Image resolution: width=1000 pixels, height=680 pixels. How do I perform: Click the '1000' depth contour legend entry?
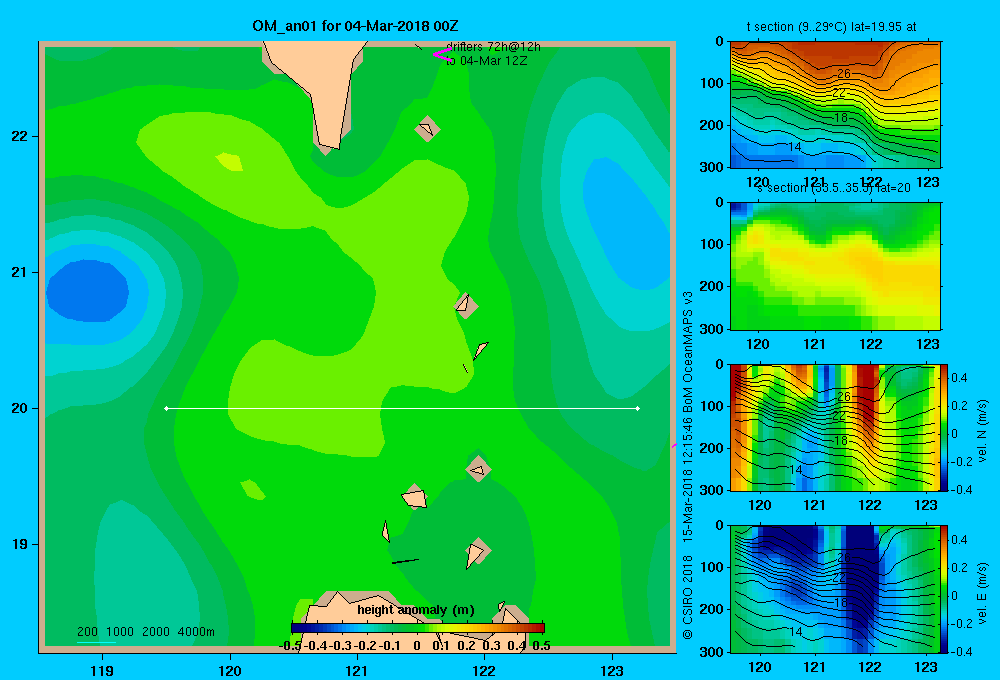(x=120, y=632)
